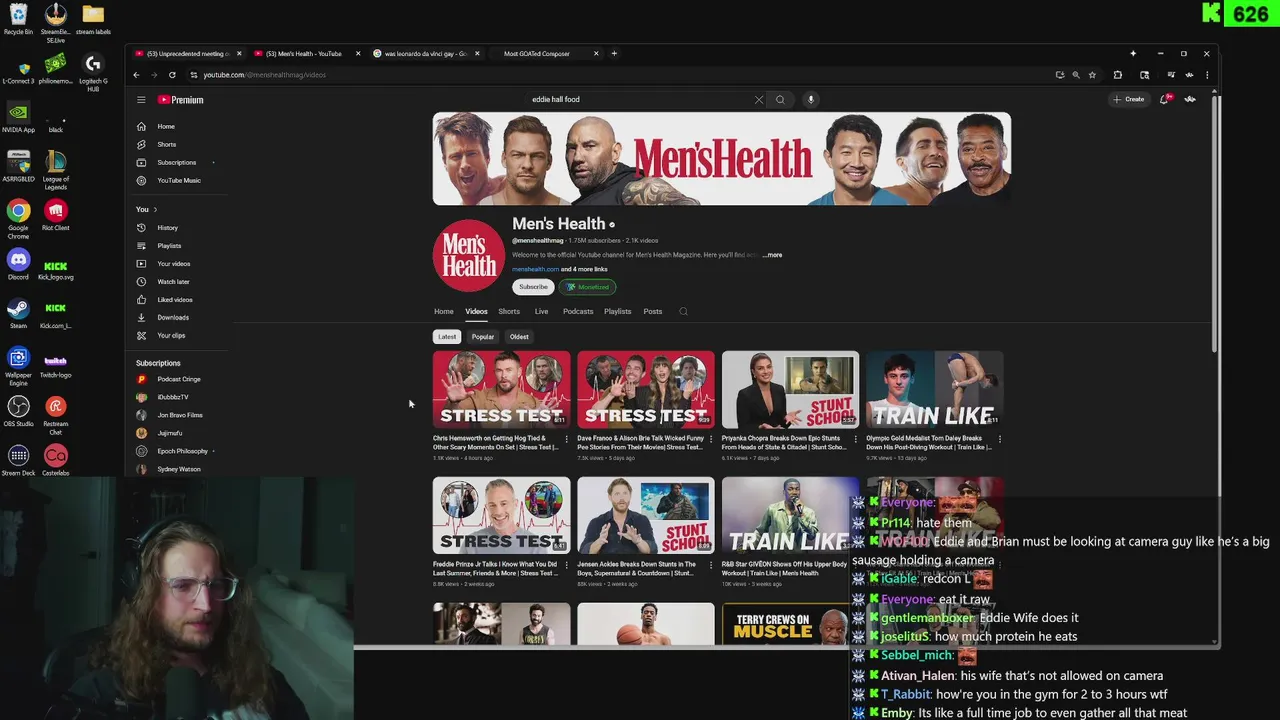This screenshot has height=720, width=1280.
Task: Click the YouTube Premium logo
Action: tap(180, 100)
